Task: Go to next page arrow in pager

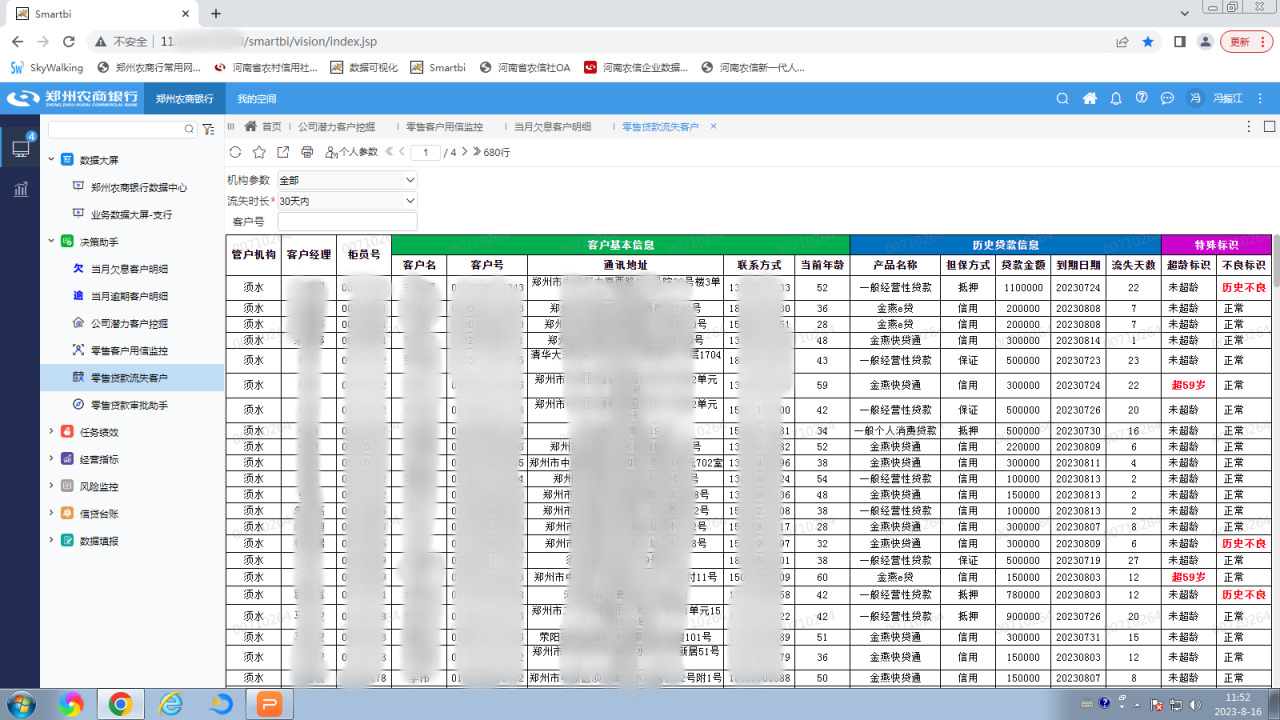Action: click(465, 152)
